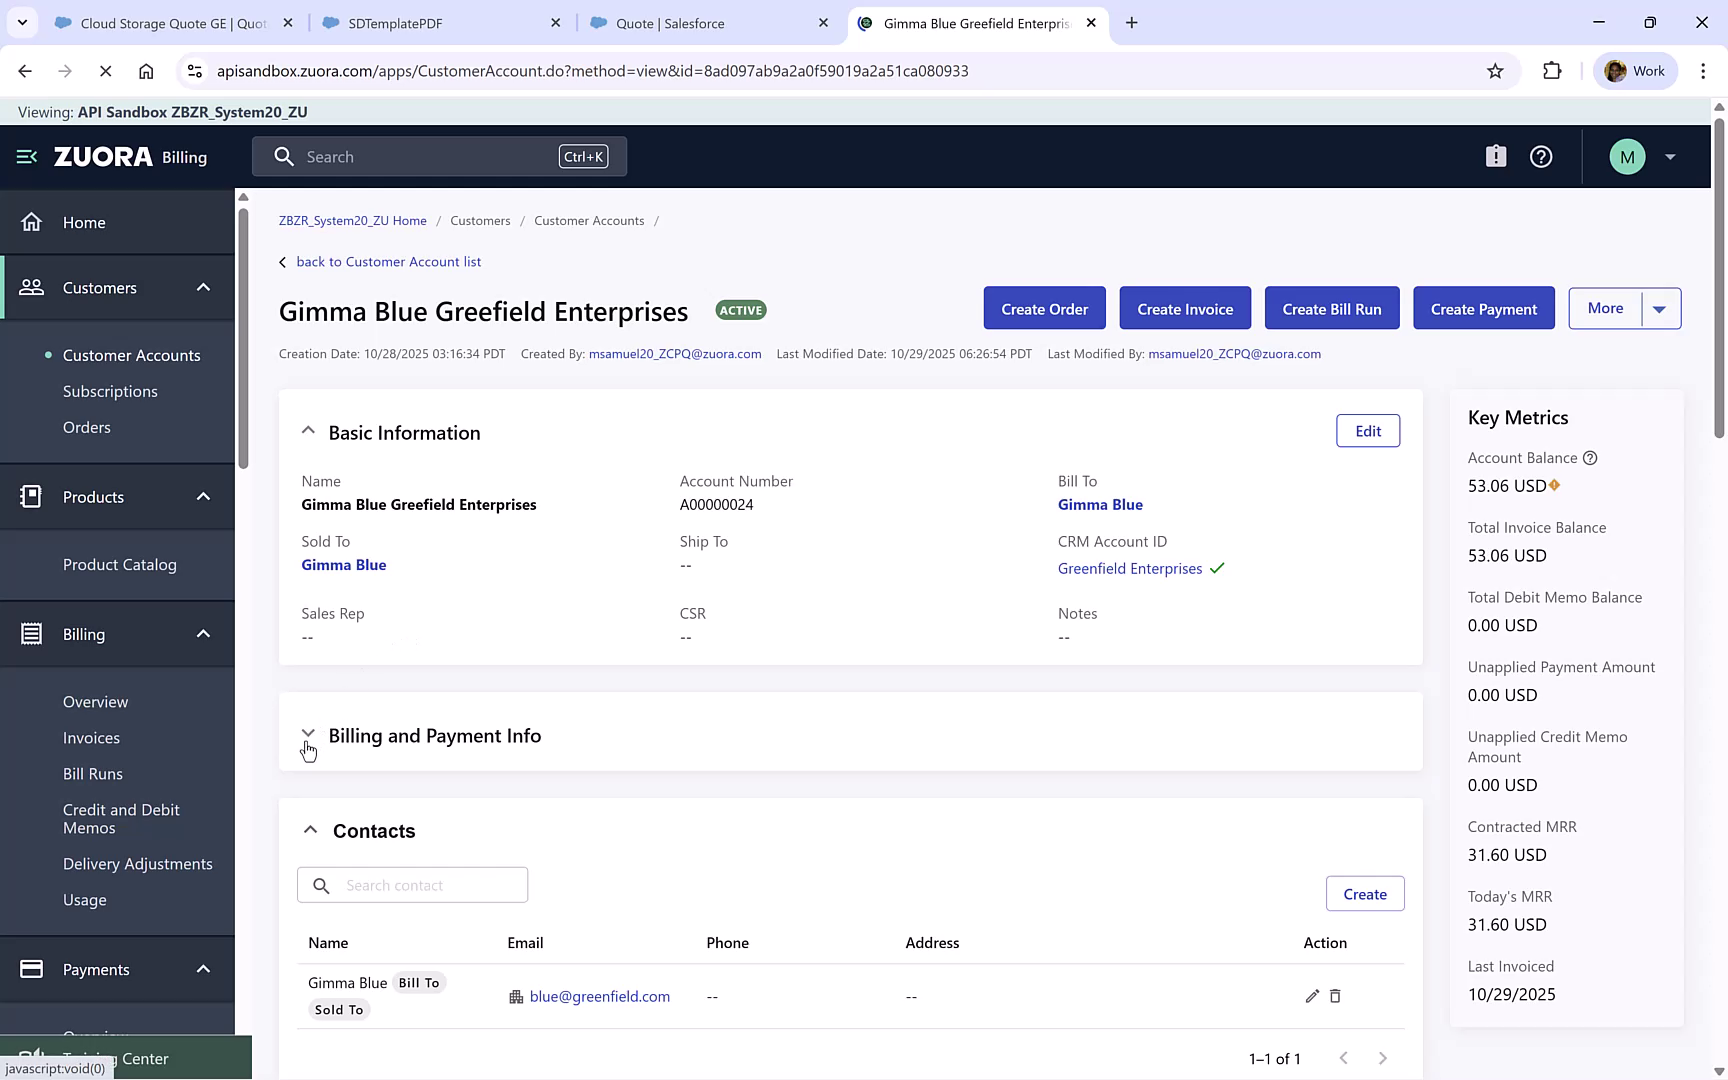Viewport: 1728px width, 1080px height.
Task: Collapse the left navigation sidebar
Action: 25,156
